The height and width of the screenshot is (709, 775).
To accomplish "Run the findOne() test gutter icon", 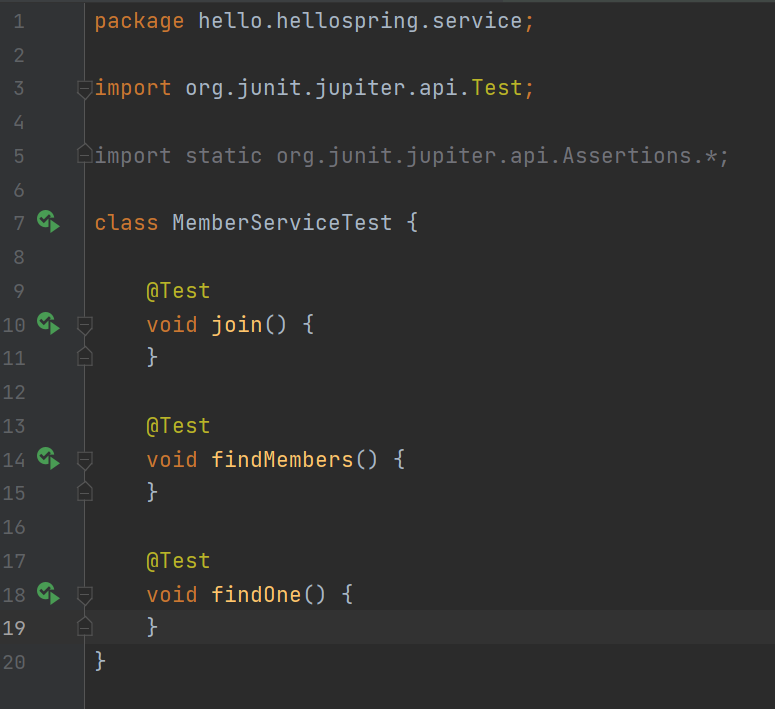I will coord(48,593).
